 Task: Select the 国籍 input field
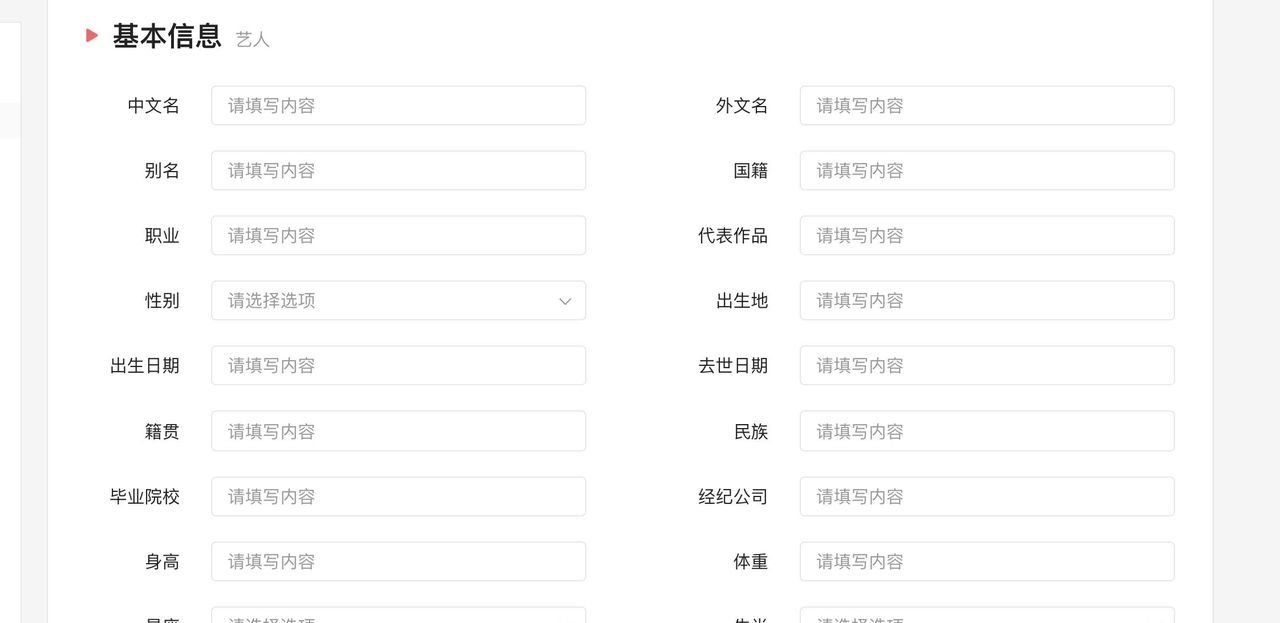click(x=987, y=170)
